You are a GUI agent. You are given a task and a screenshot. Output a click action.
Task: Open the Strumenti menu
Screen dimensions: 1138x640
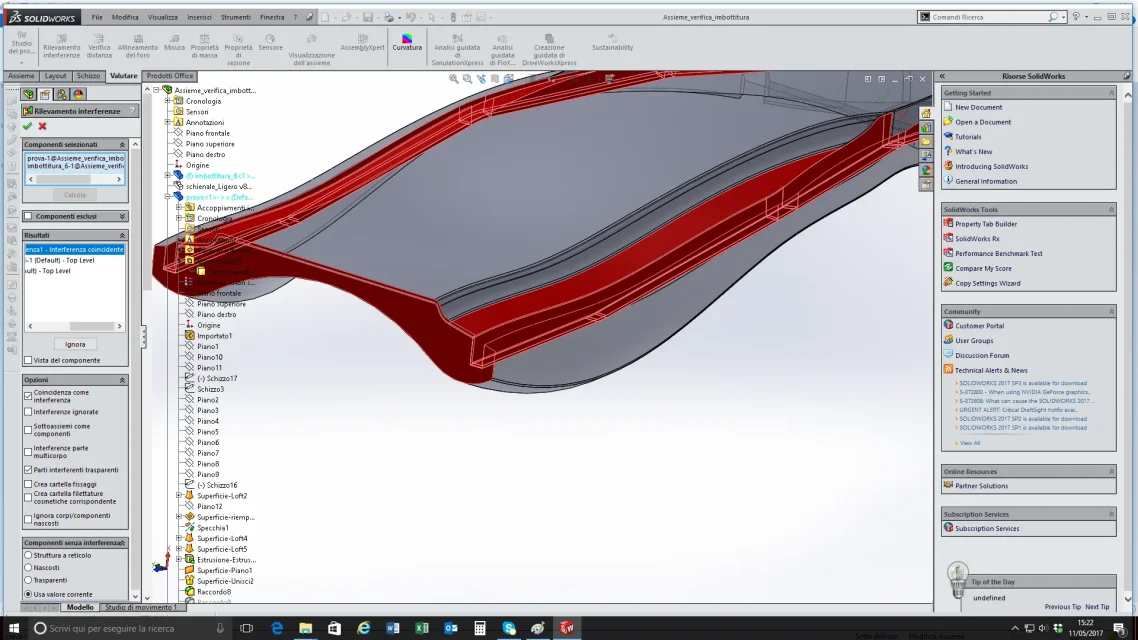point(235,17)
